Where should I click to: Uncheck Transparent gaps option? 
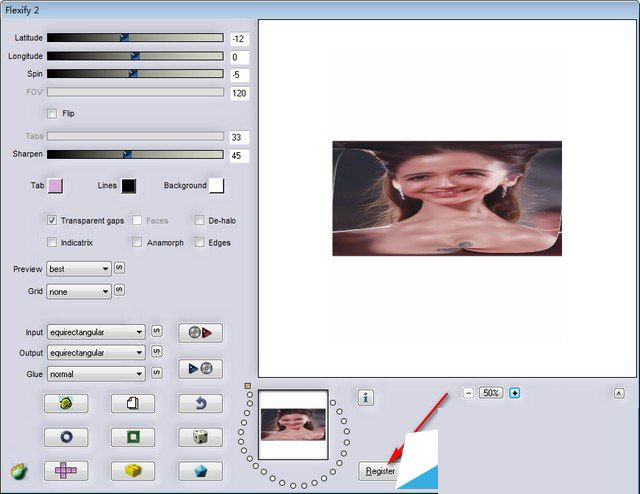pyautogui.click(x=52, y=220)
